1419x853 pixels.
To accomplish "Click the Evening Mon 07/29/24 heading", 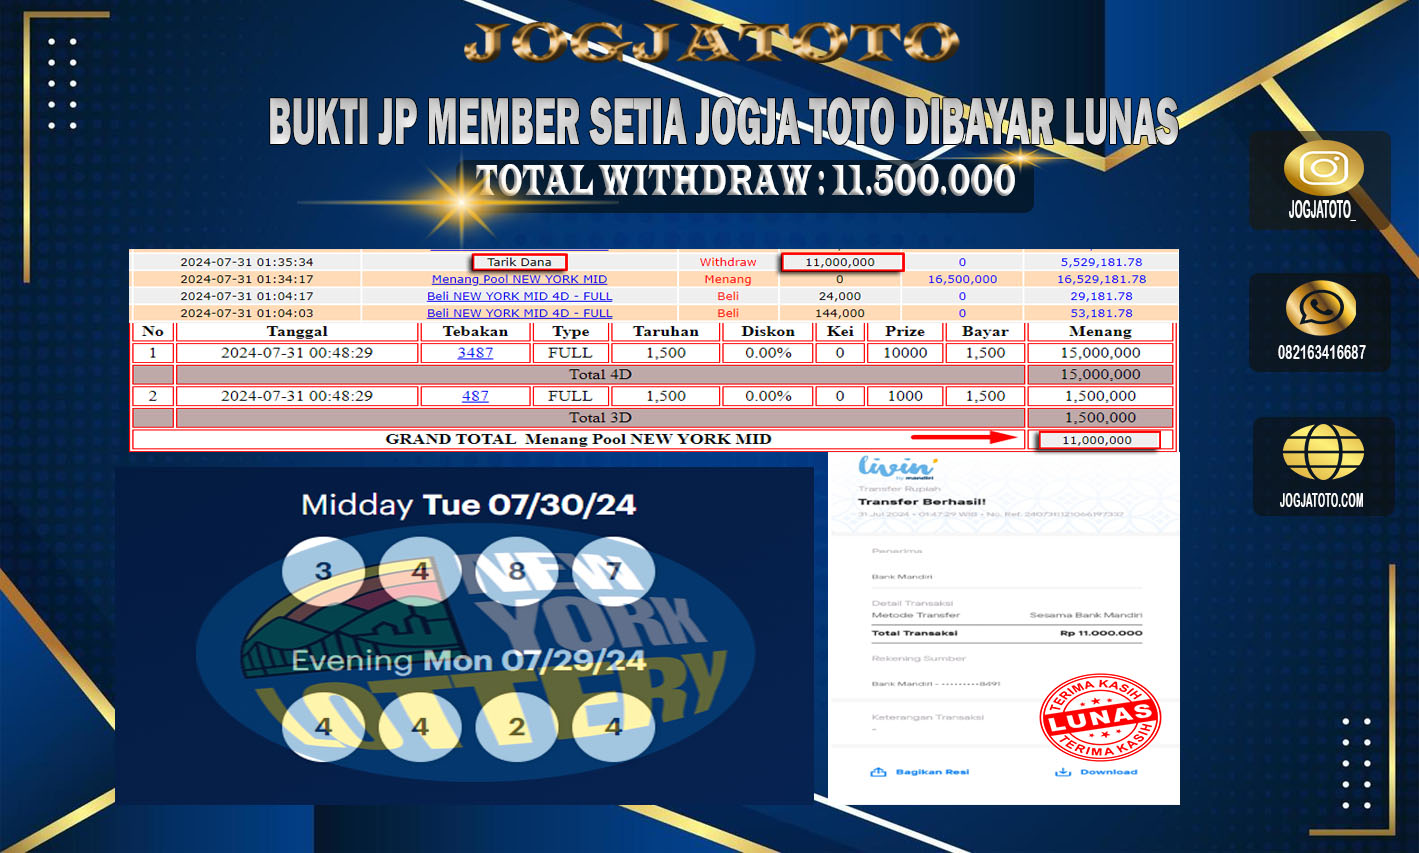I will click(x=469, y=660).
